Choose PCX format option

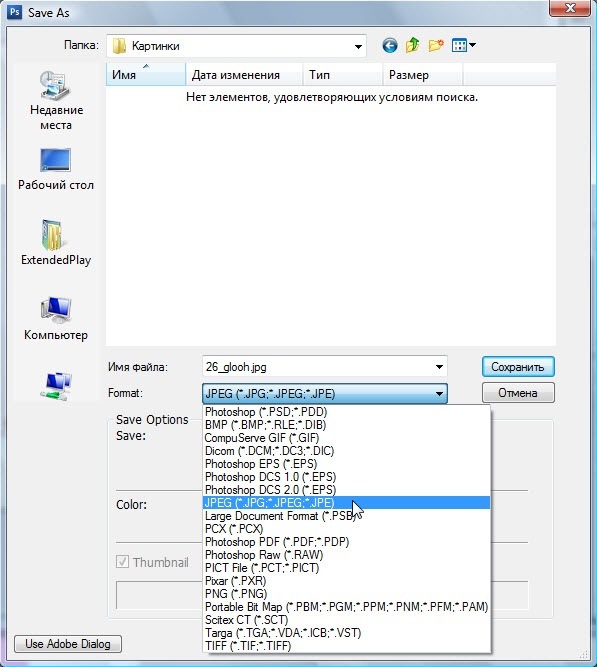[346, 529]
